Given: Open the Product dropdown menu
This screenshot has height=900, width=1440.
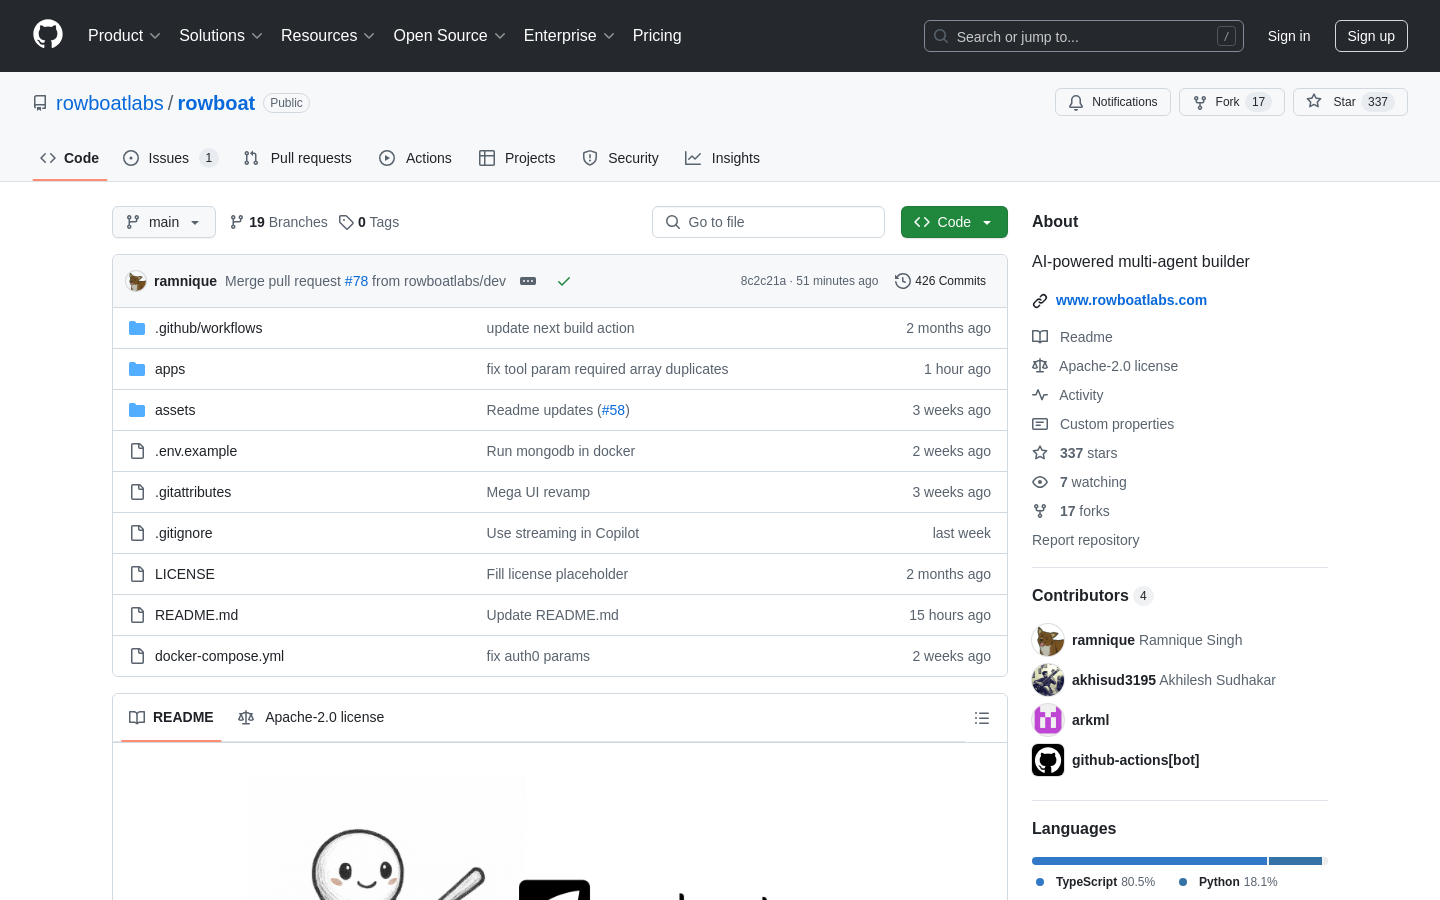Looking at the screenshot, I should click(x=124, y=35).
